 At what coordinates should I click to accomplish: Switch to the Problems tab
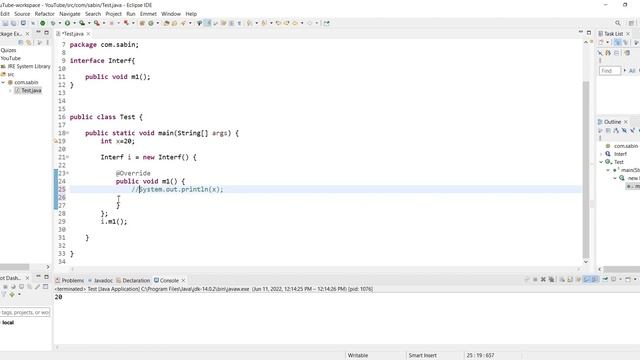tap(69, 280)
